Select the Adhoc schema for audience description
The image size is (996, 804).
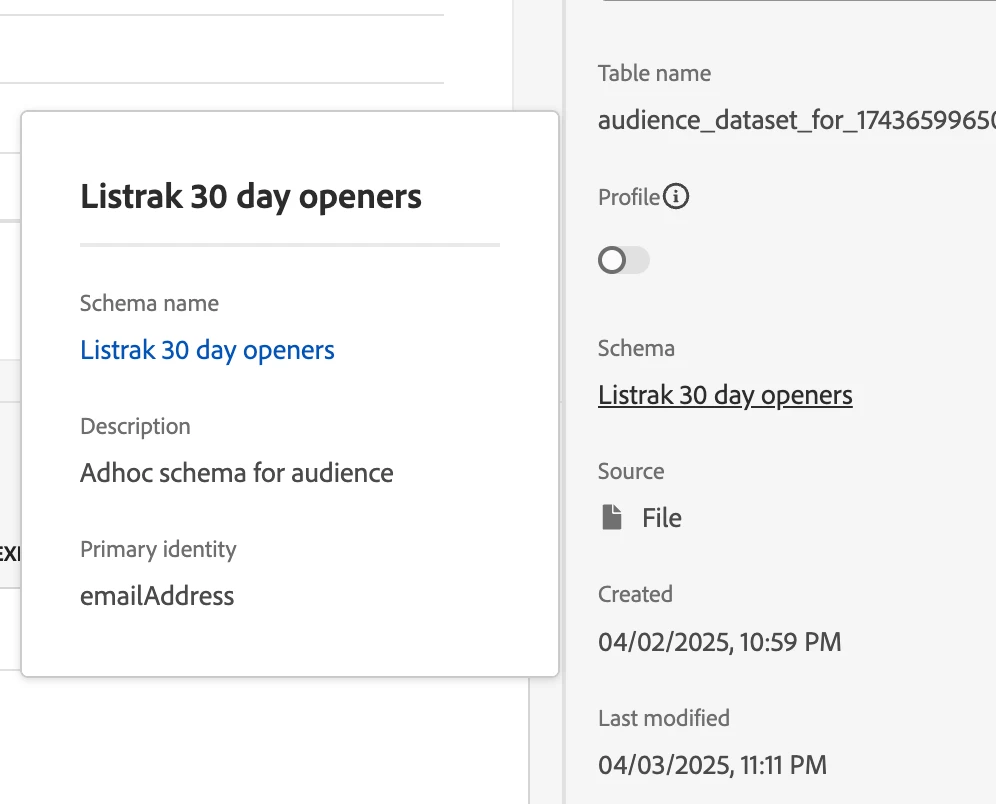236,473
